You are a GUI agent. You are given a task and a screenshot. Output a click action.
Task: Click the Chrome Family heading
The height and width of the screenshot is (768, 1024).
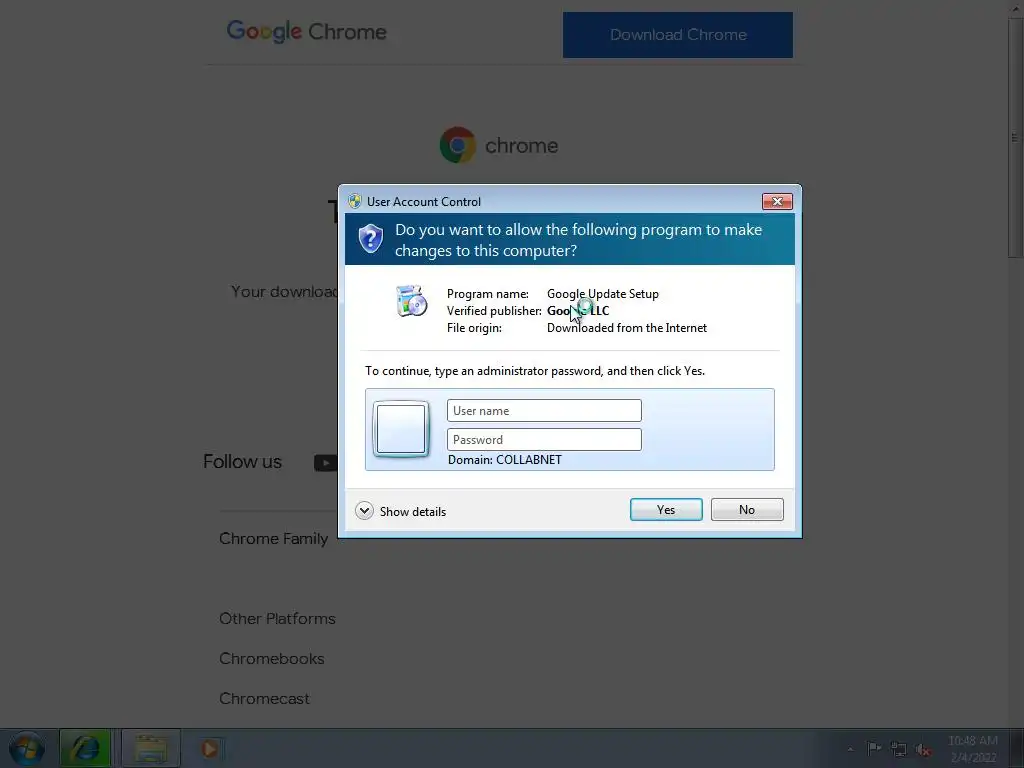coord(273,539)
